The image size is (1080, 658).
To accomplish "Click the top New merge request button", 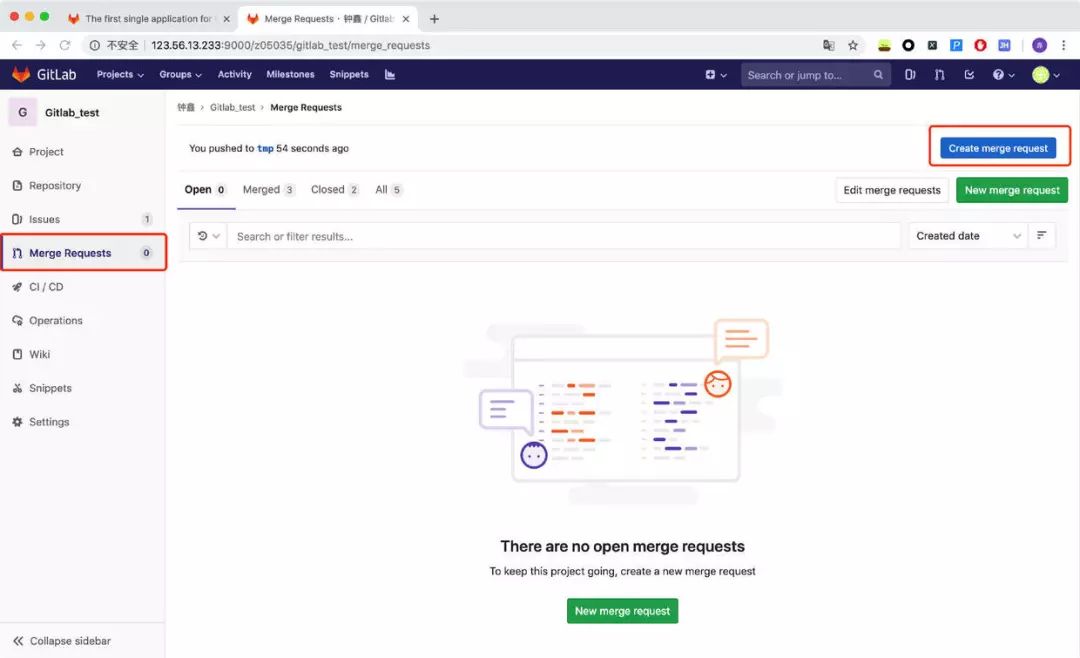I will [1012, 190].
